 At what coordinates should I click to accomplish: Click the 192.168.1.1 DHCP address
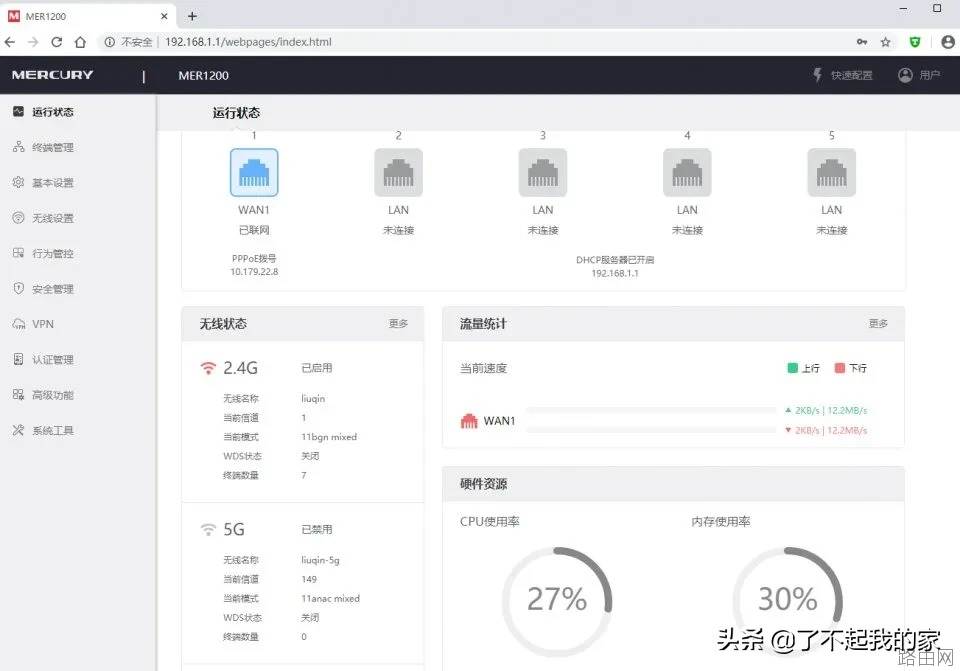coord(615,273)
